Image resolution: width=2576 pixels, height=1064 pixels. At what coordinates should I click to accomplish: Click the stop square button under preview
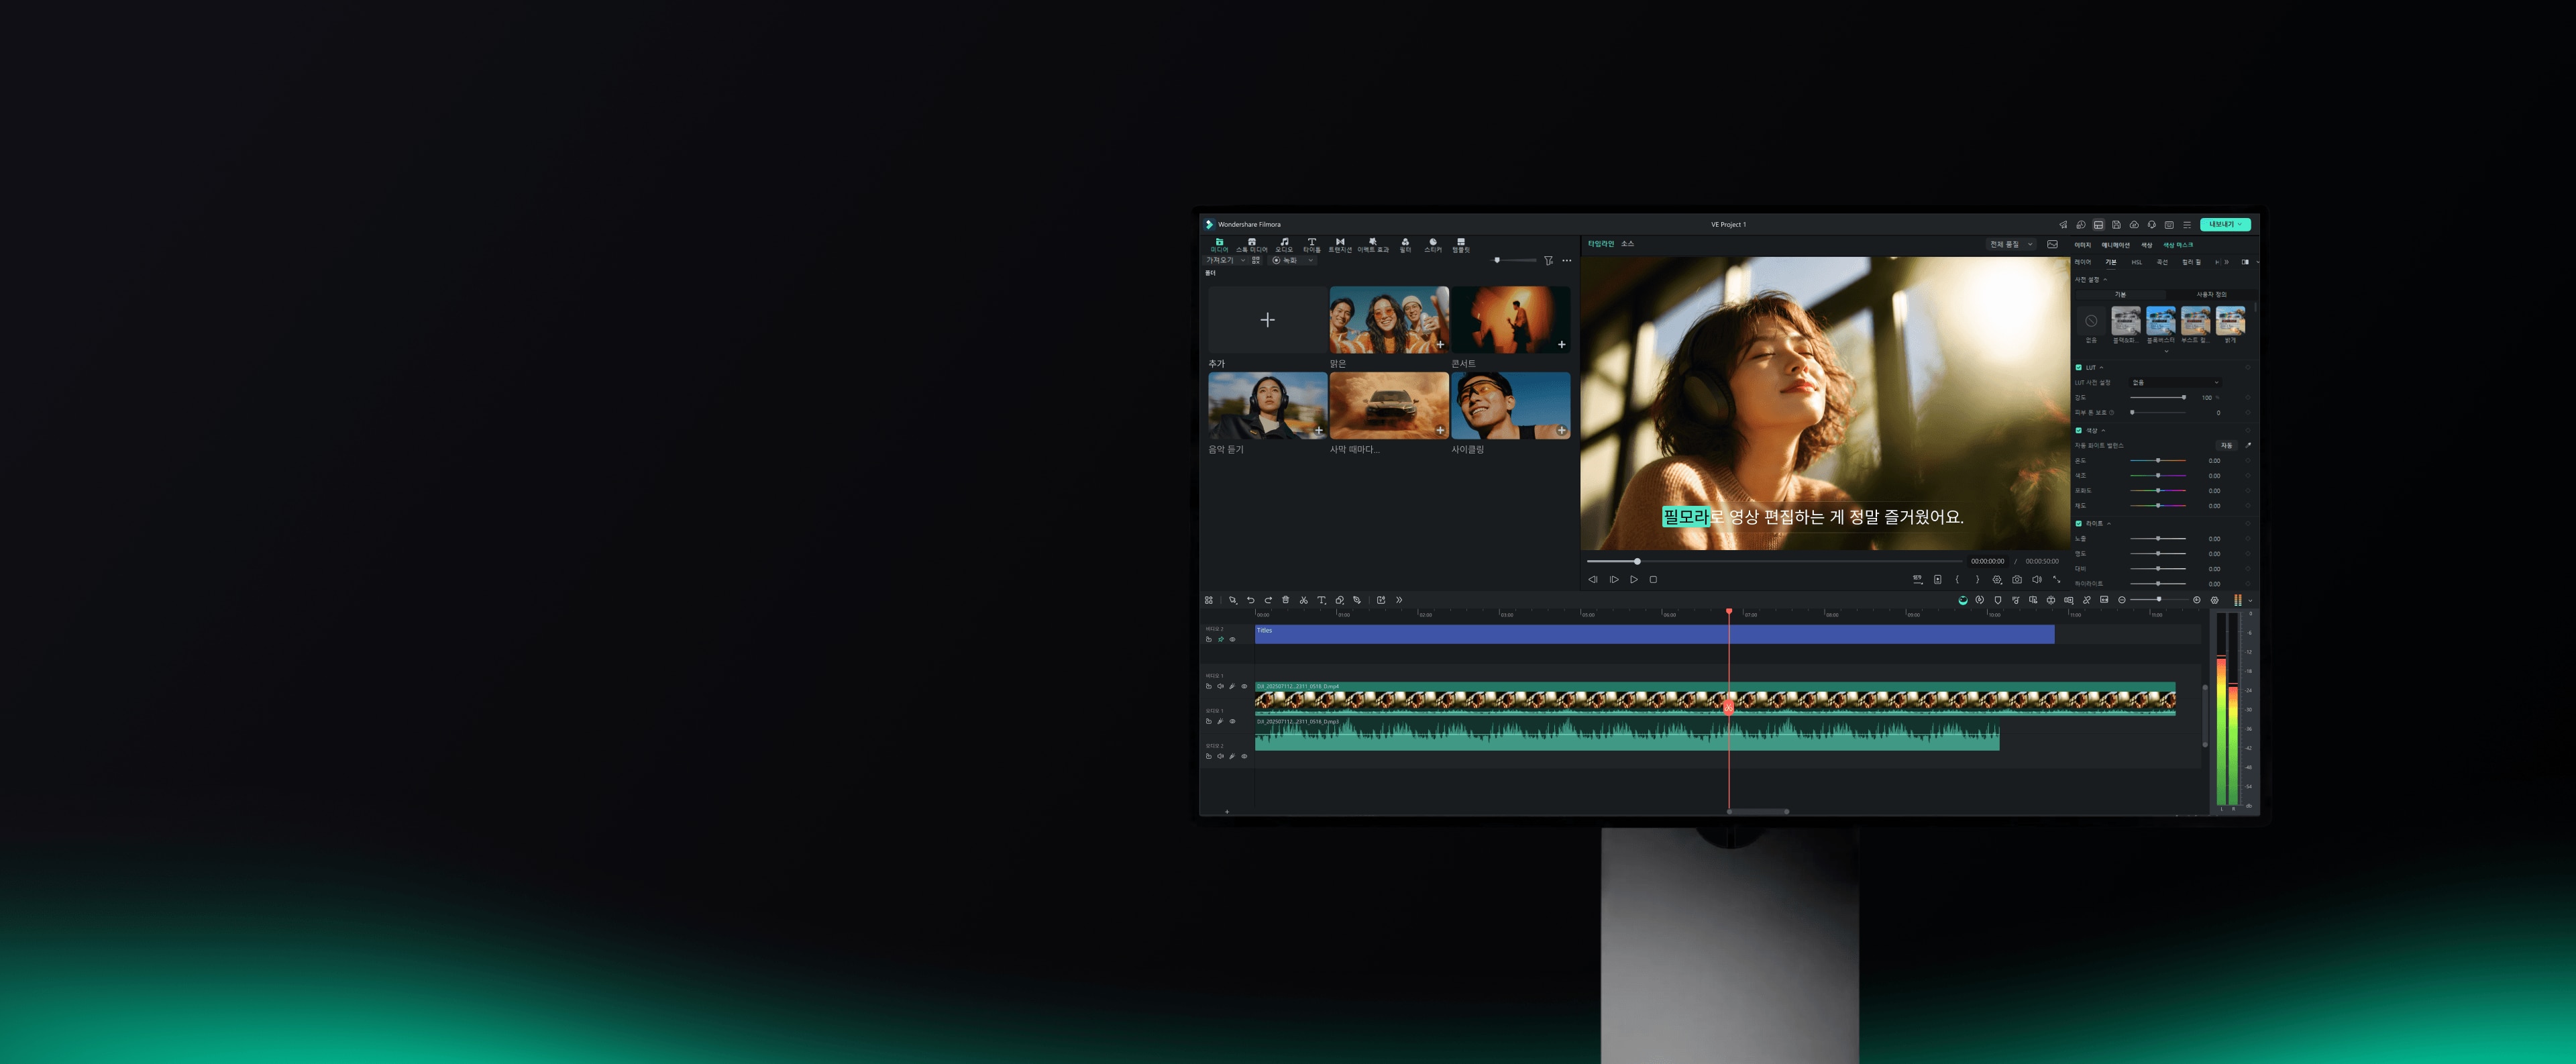[1653, 579]
